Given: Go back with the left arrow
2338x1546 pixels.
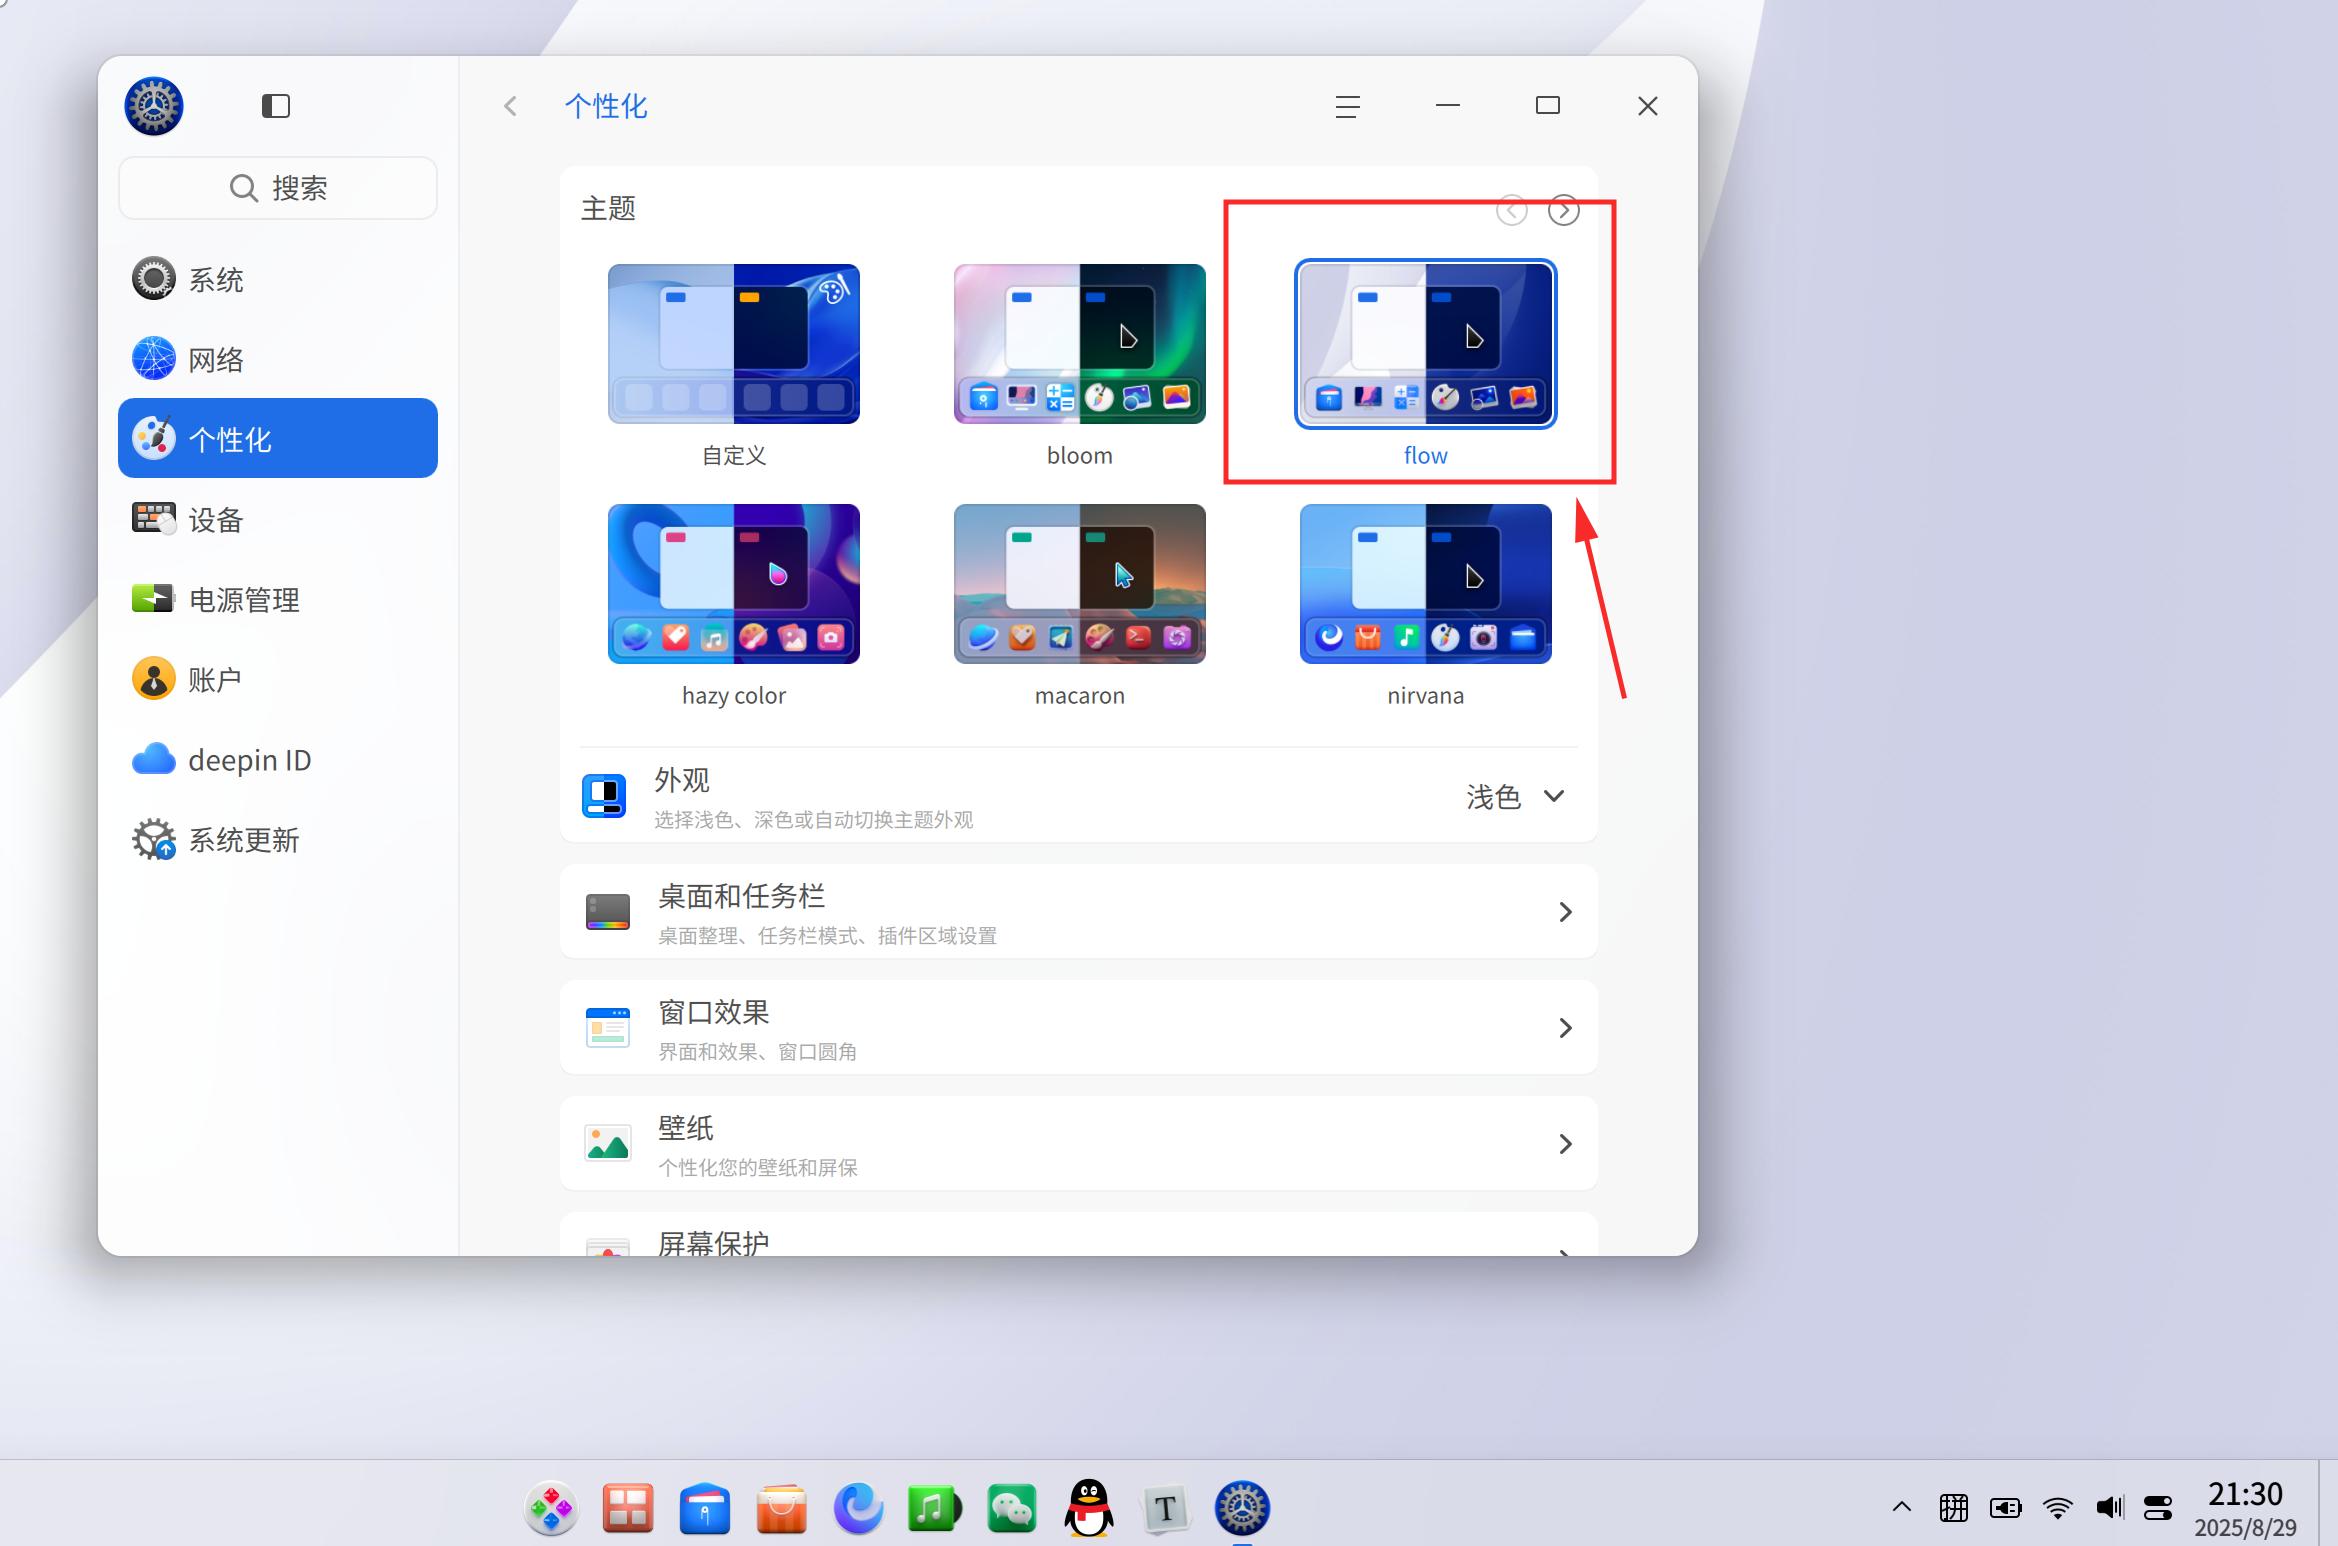Looking at the screenshot, I should [511, 106].
